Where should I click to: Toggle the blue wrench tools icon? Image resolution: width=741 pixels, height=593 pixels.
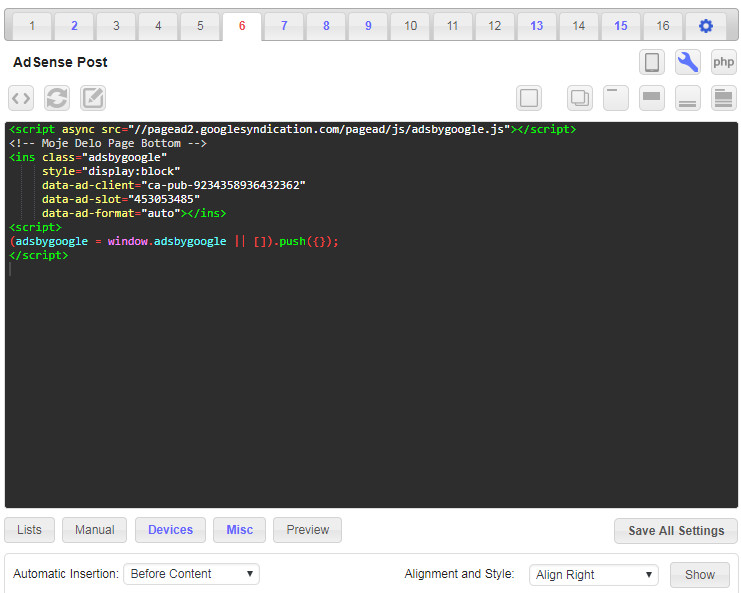click(x=688, y=62)
